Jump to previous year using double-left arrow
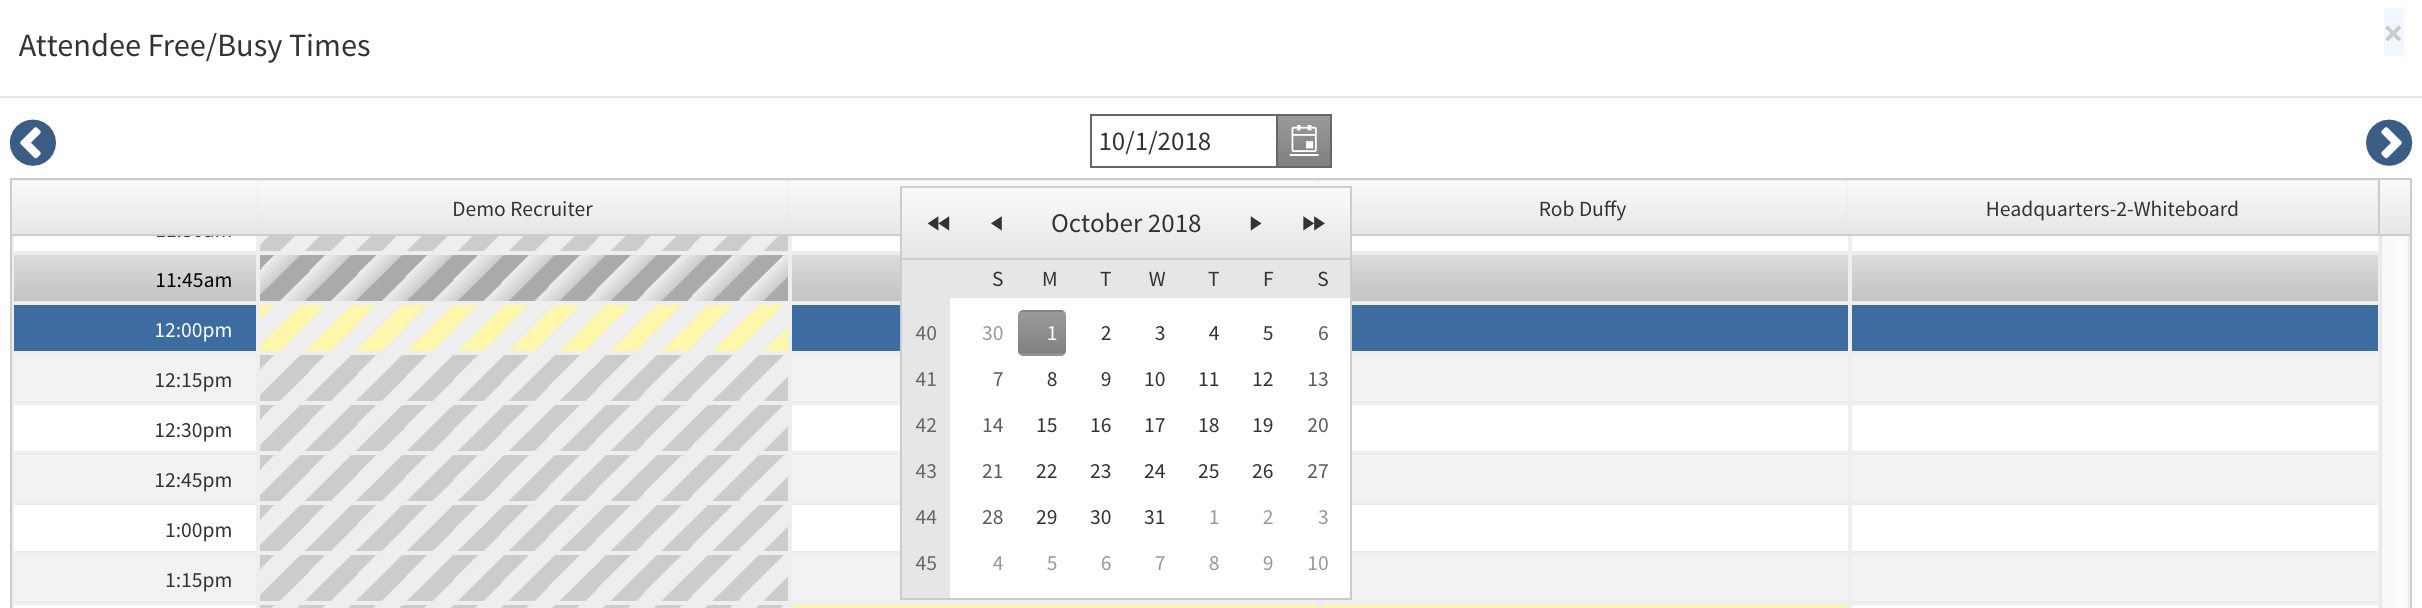 tap(938, 223)
